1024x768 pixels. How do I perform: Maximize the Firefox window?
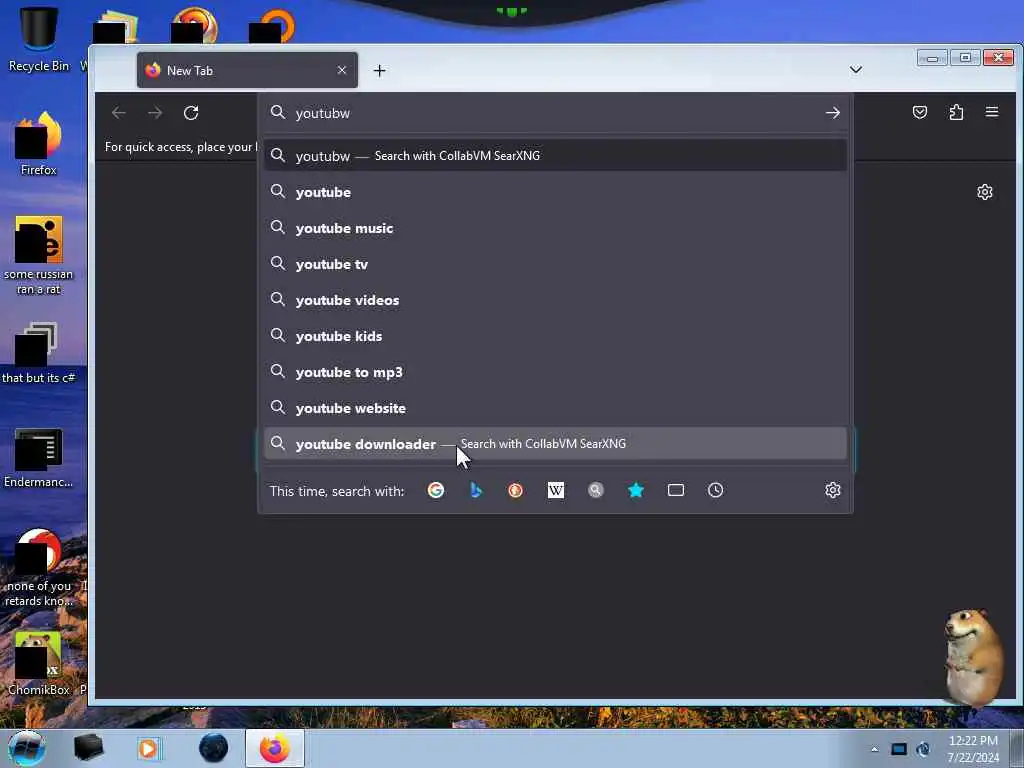[x=965, y=58]
